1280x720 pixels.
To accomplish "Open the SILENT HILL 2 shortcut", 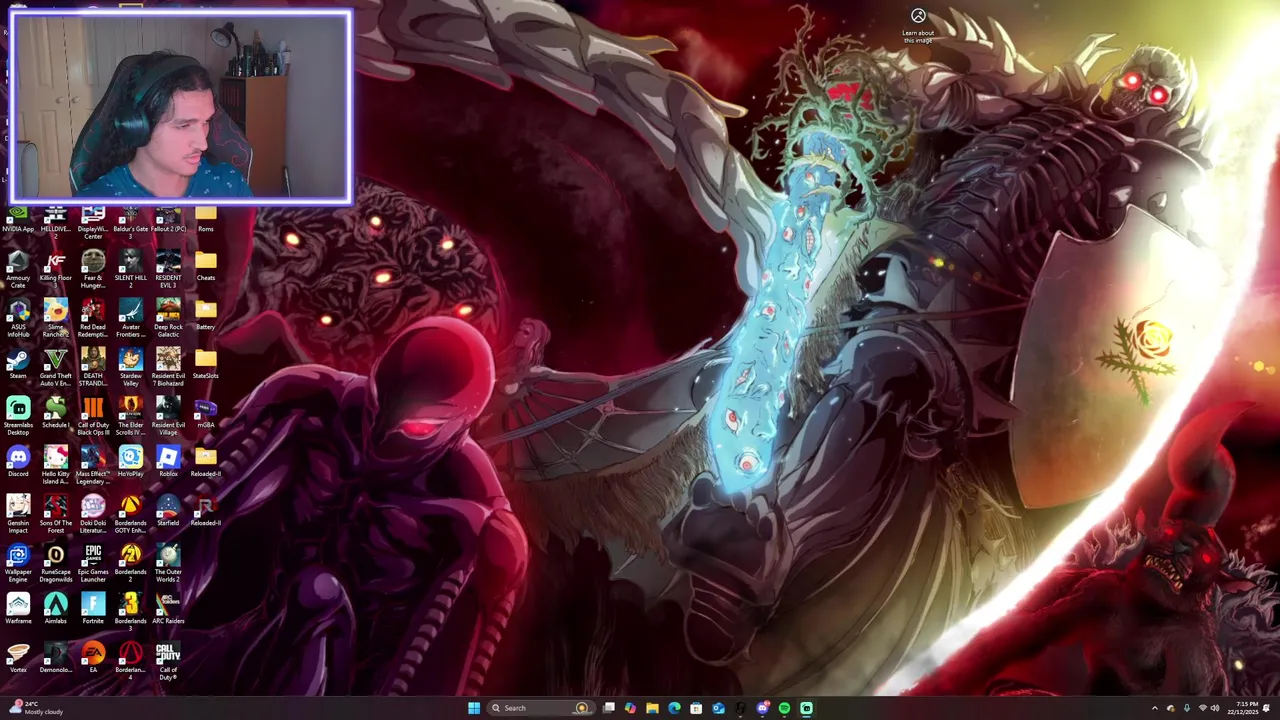I will 130,269.
